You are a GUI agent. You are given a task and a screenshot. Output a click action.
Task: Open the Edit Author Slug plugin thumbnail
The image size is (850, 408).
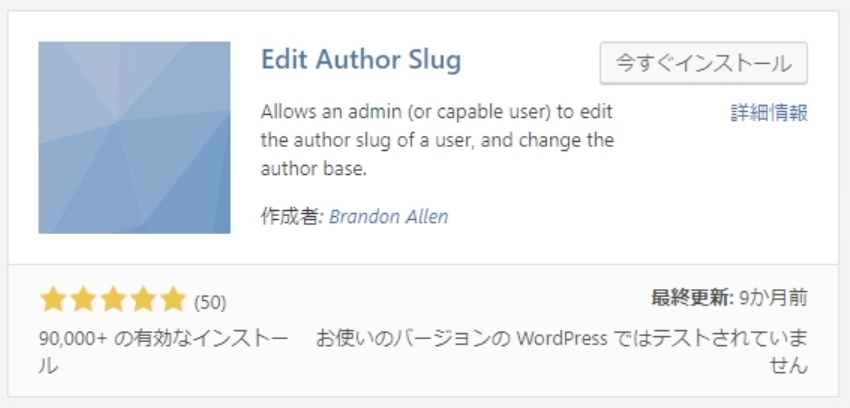click(134, 138)
